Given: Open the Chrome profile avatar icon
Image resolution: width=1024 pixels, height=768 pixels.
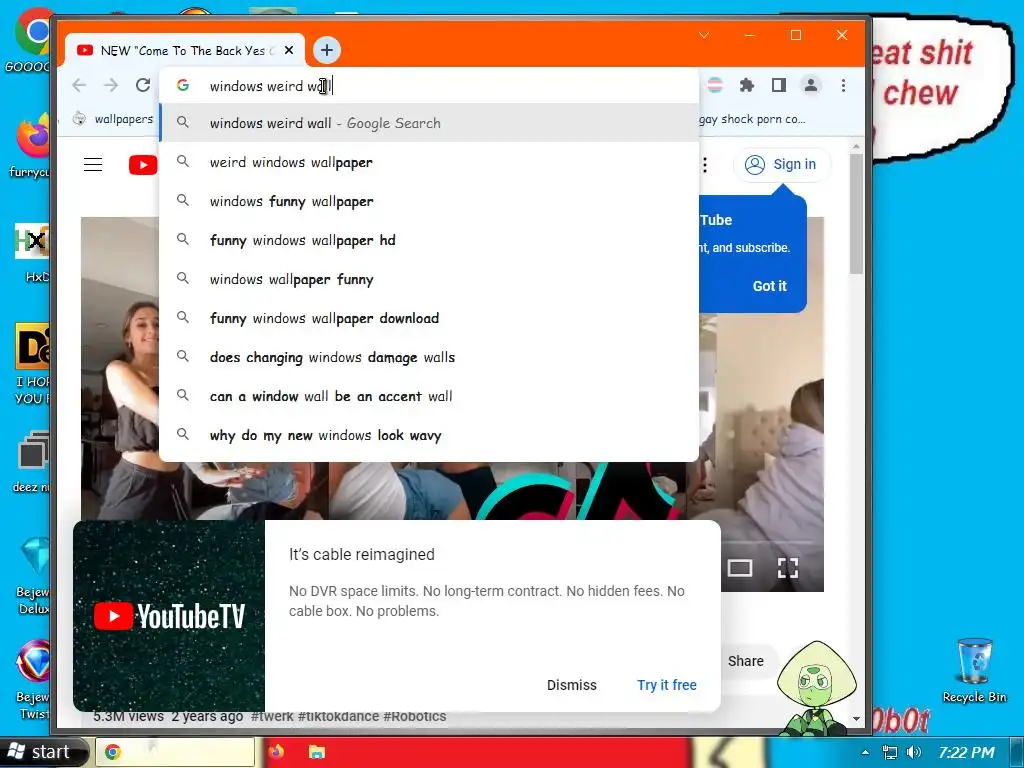Looking at the screenshot, I should pyautogui.click(x=810, y=85).
